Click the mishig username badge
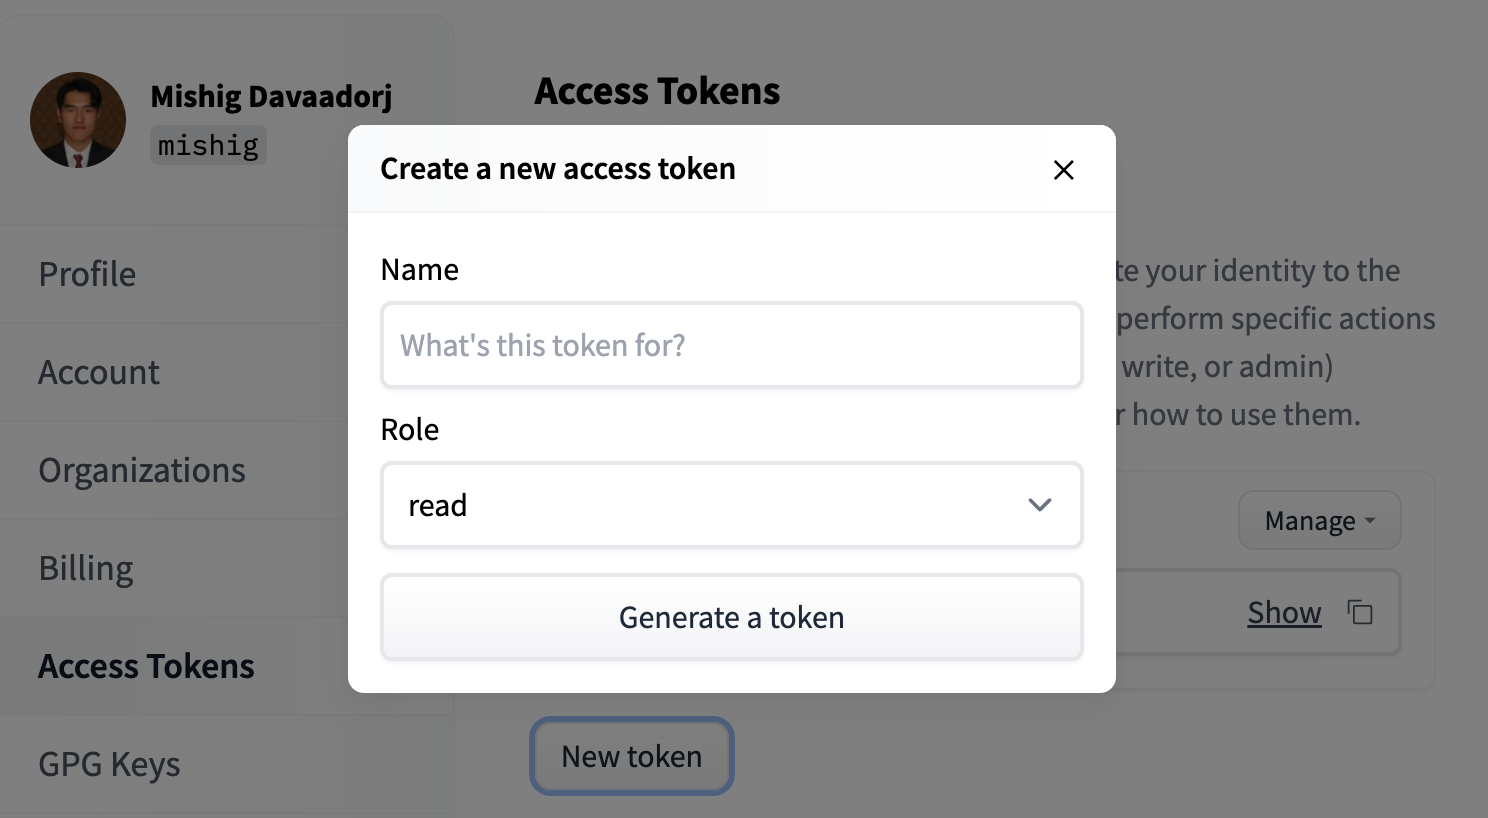The image size is (1488, 818). pyautogui.click(x=208, y=146)
